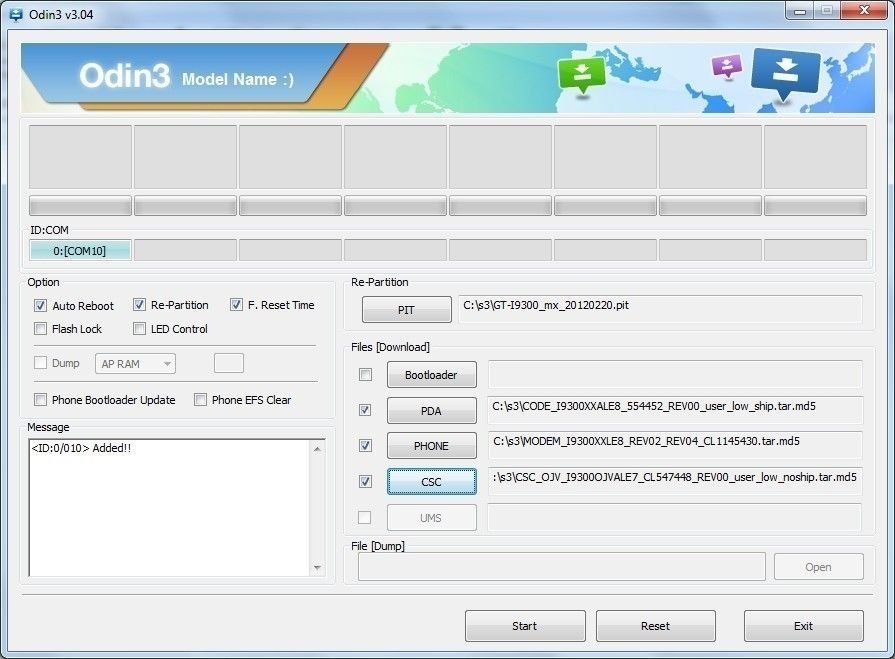Click the message log scrollbar down arrow
Viewport: 895px width, 659px height.
click(x=317, y=568)
